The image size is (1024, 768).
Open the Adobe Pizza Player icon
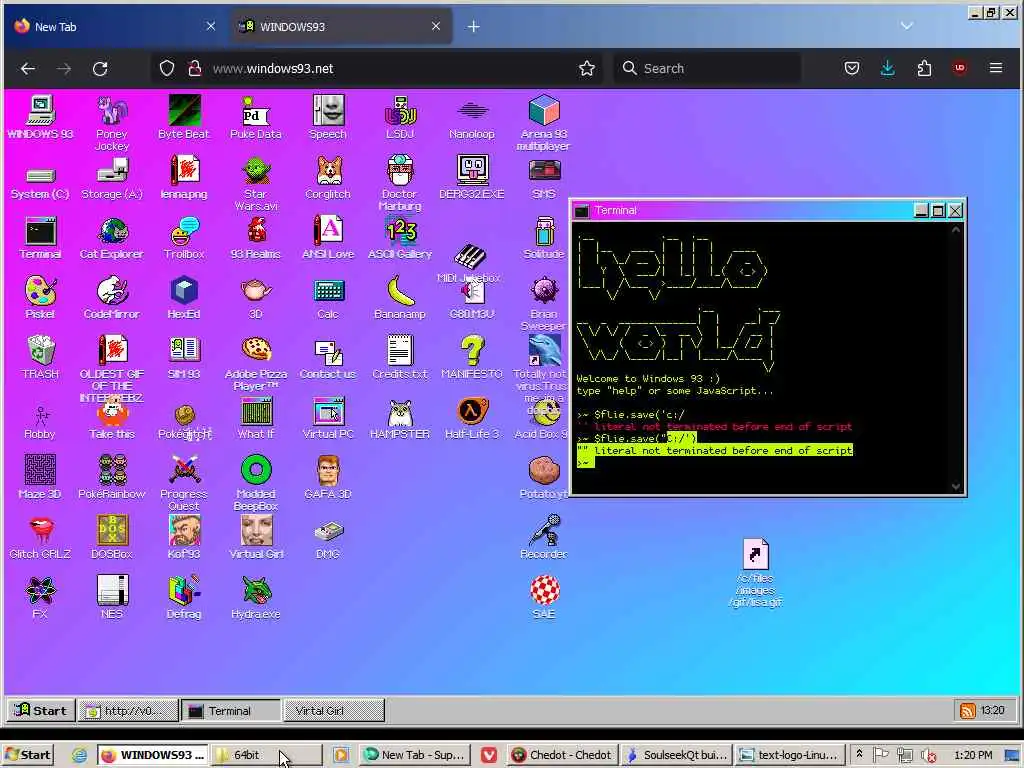[x=255, y=363]
